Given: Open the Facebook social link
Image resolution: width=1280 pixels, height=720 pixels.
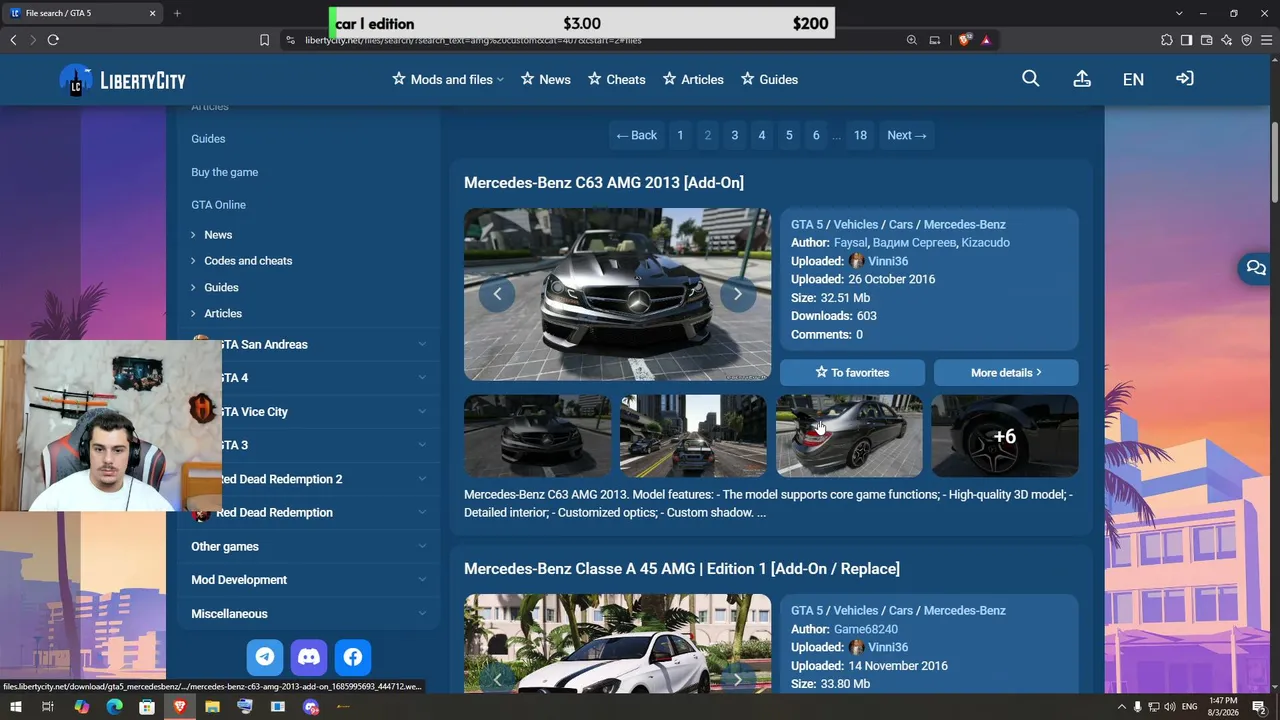Looking at the screenshot, I should tap(353, 657).
